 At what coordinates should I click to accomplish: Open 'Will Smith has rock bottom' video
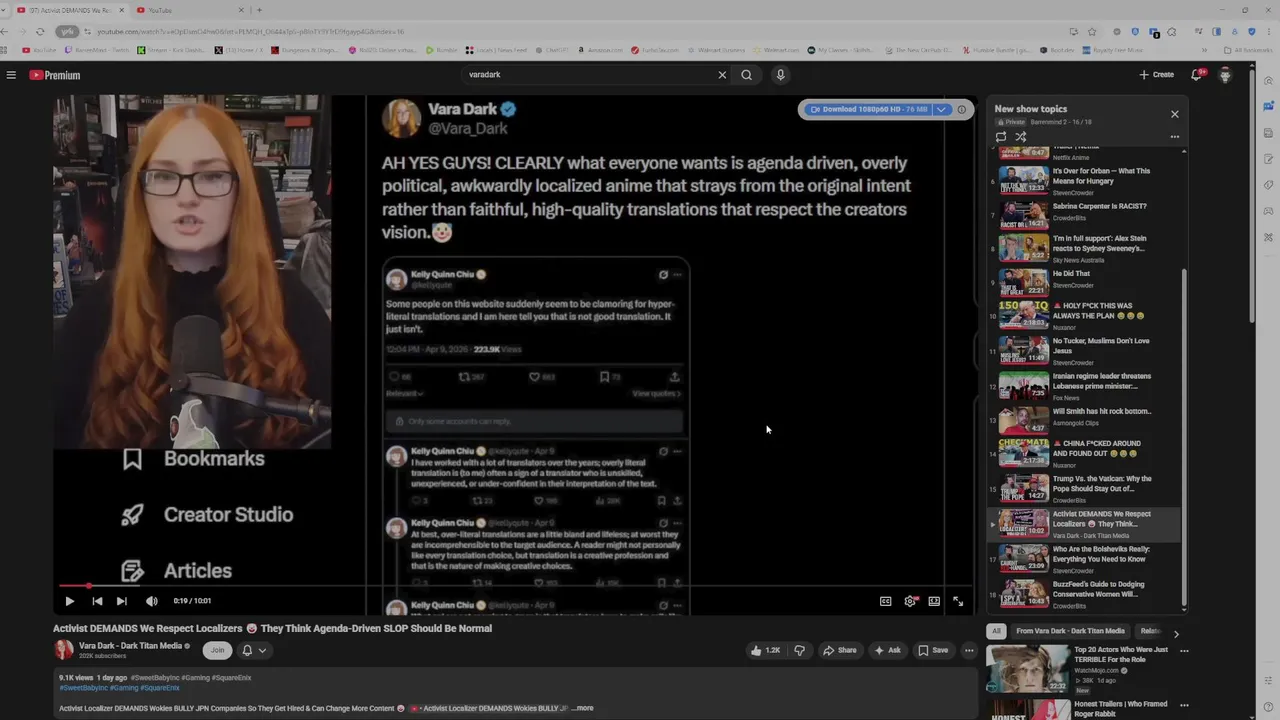(x=1087, y=419)
